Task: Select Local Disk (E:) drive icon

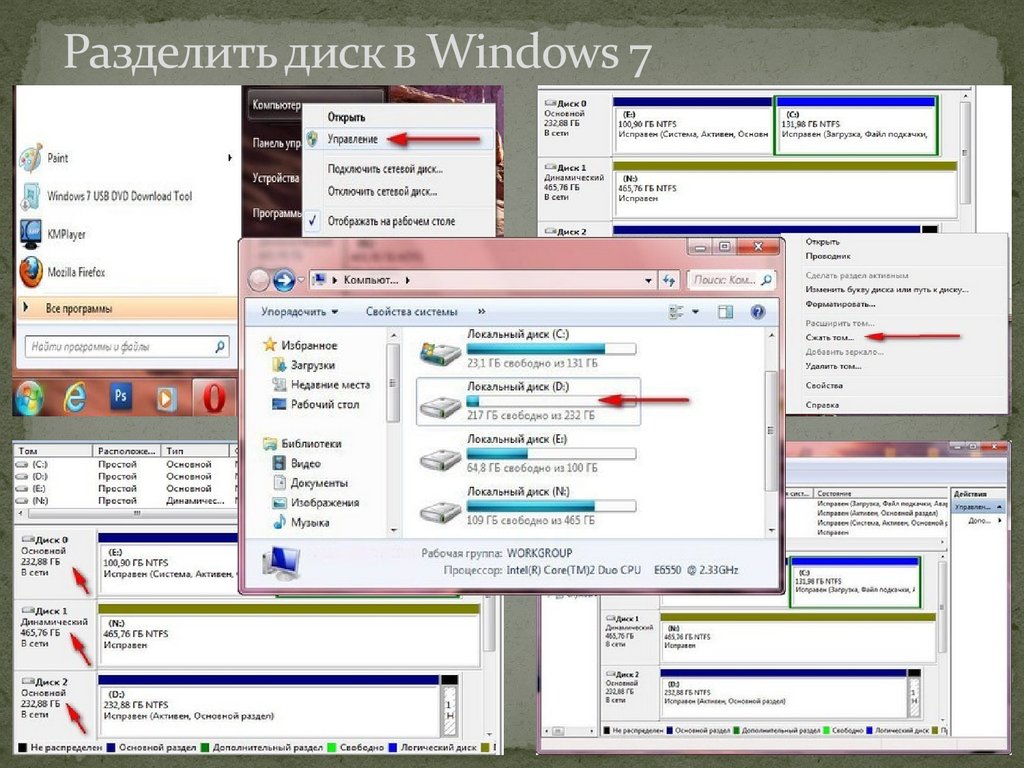Action: click(x=440, y=459)
